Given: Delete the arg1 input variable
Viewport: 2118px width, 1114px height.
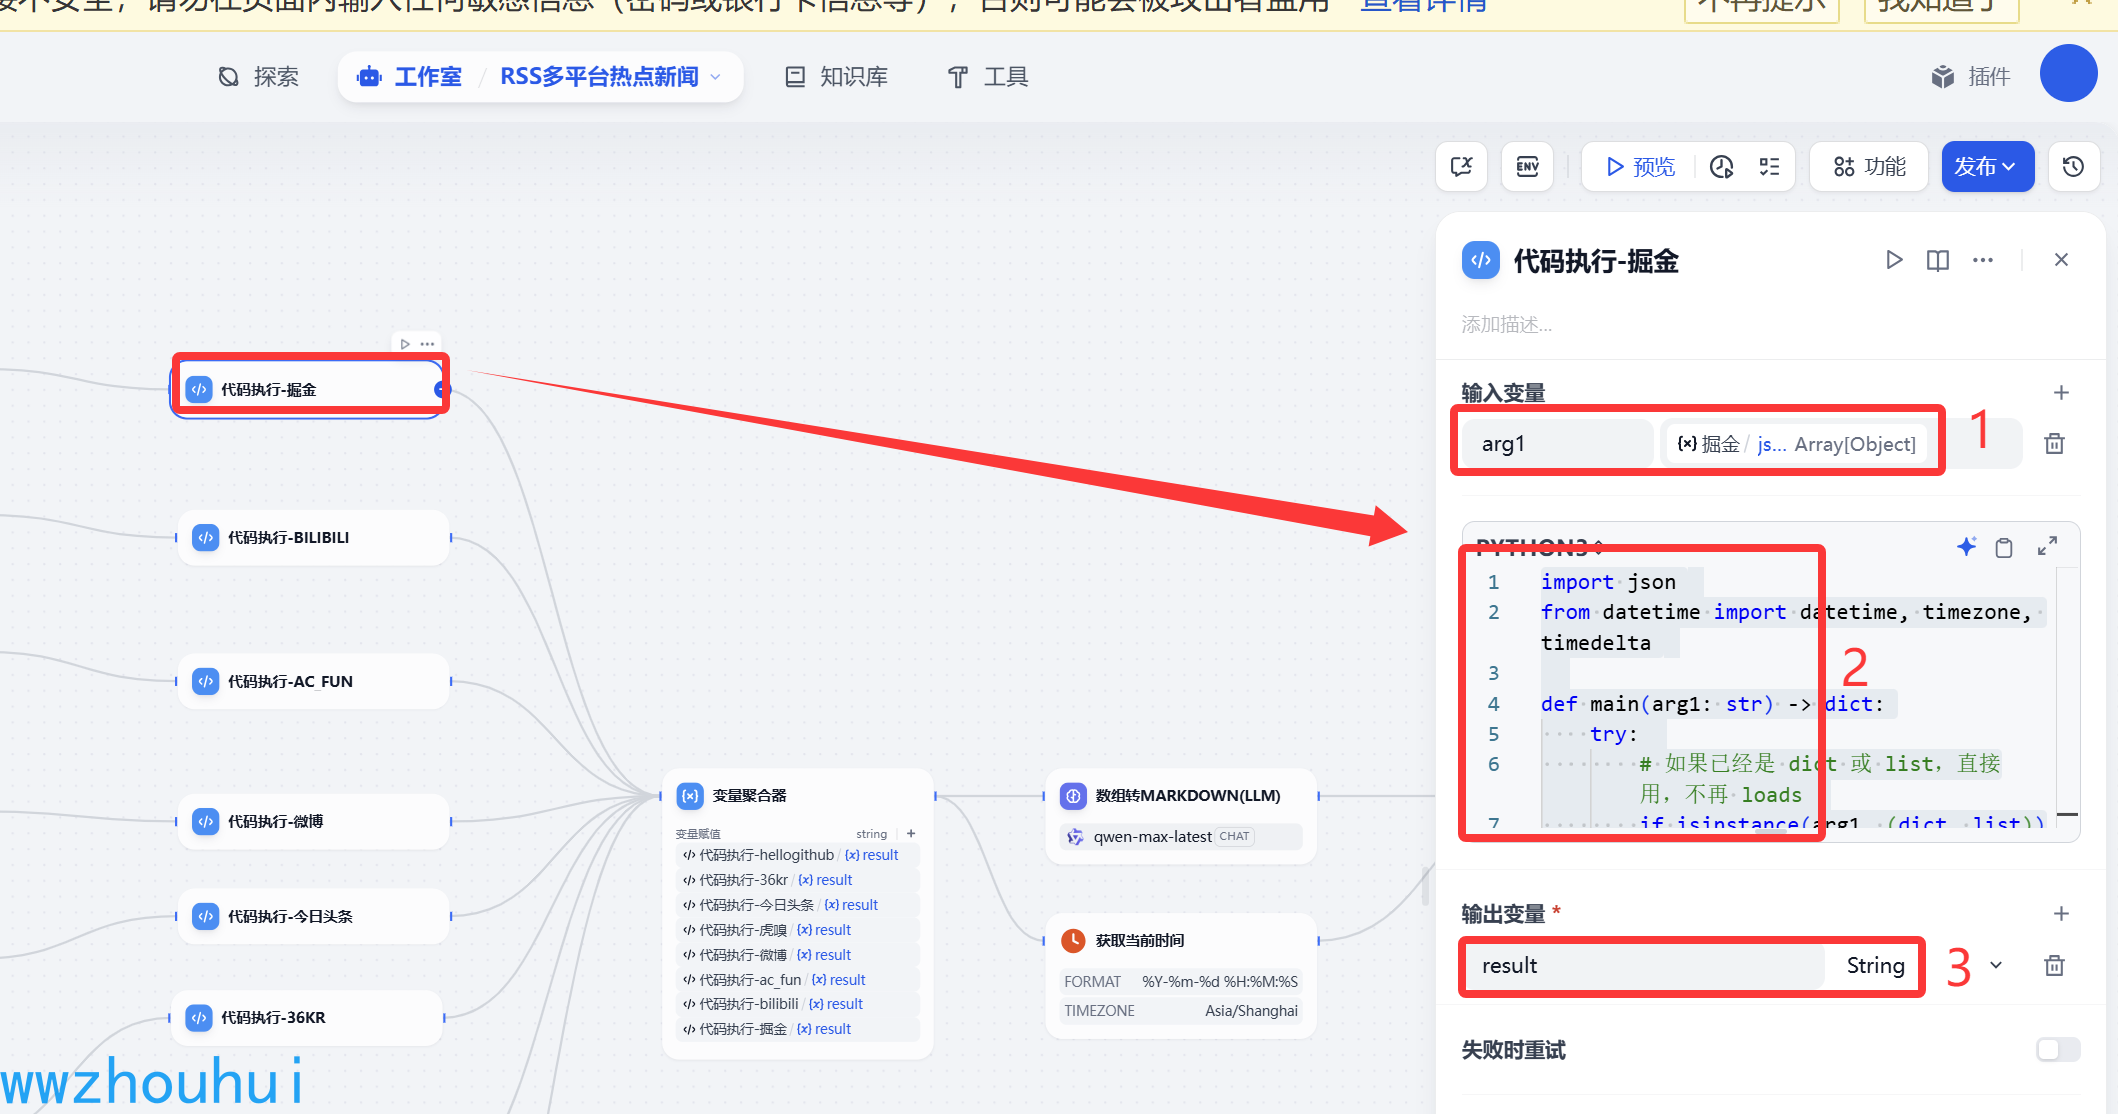Looking at the screenshot, I should click(x=2054, y=443).
